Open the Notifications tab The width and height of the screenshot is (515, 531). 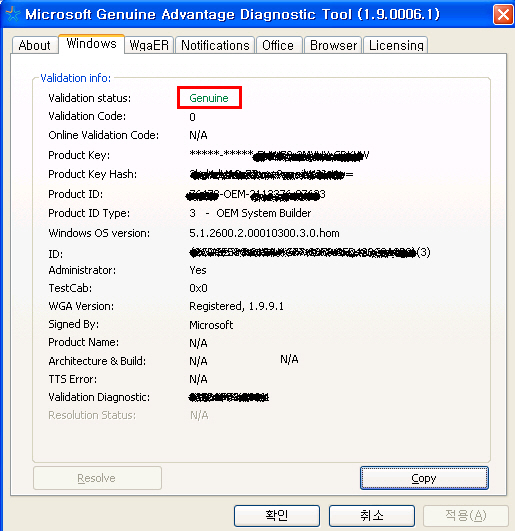[215, 45]
